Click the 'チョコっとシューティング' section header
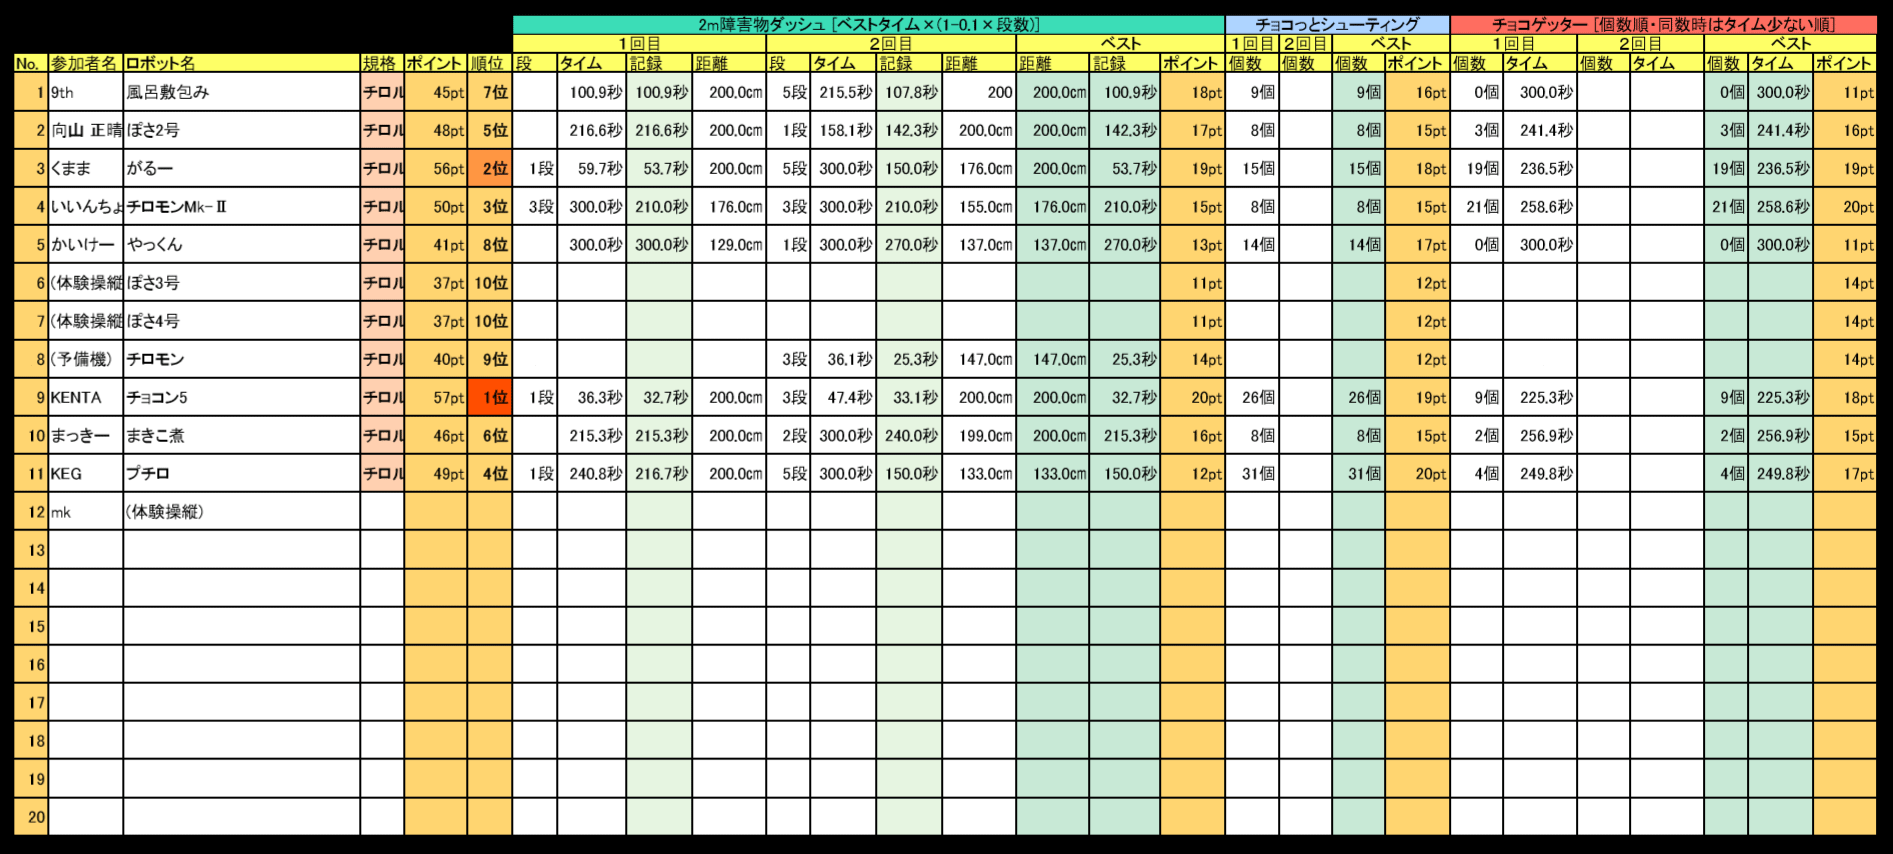 pyautogui.click(x=1337, y=25)
